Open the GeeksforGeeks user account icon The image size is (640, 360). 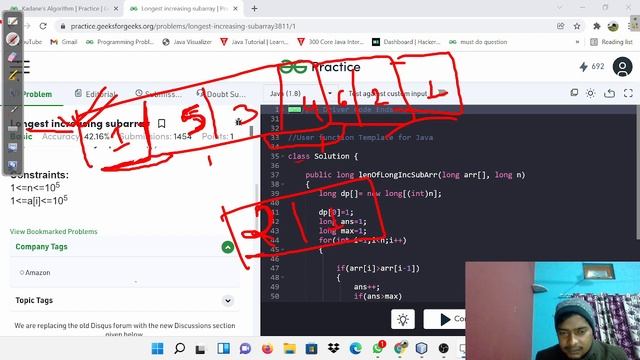(x=622, y=67)
